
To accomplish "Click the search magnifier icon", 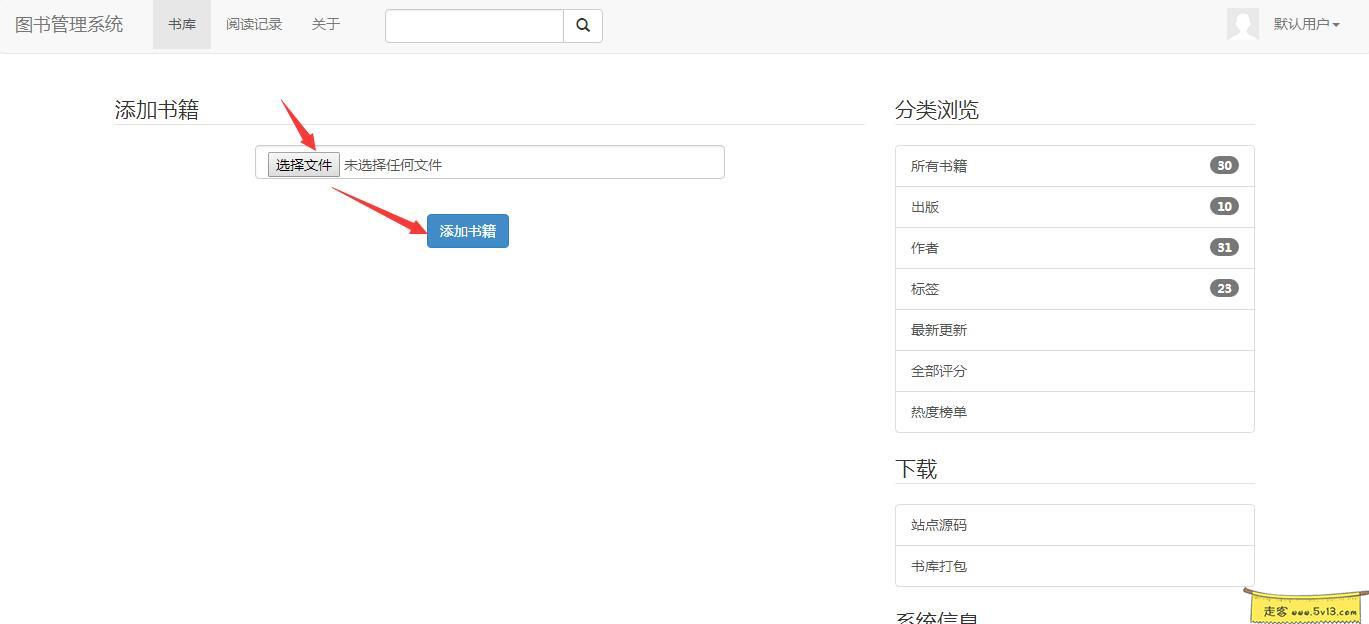I will coord(583,25).
